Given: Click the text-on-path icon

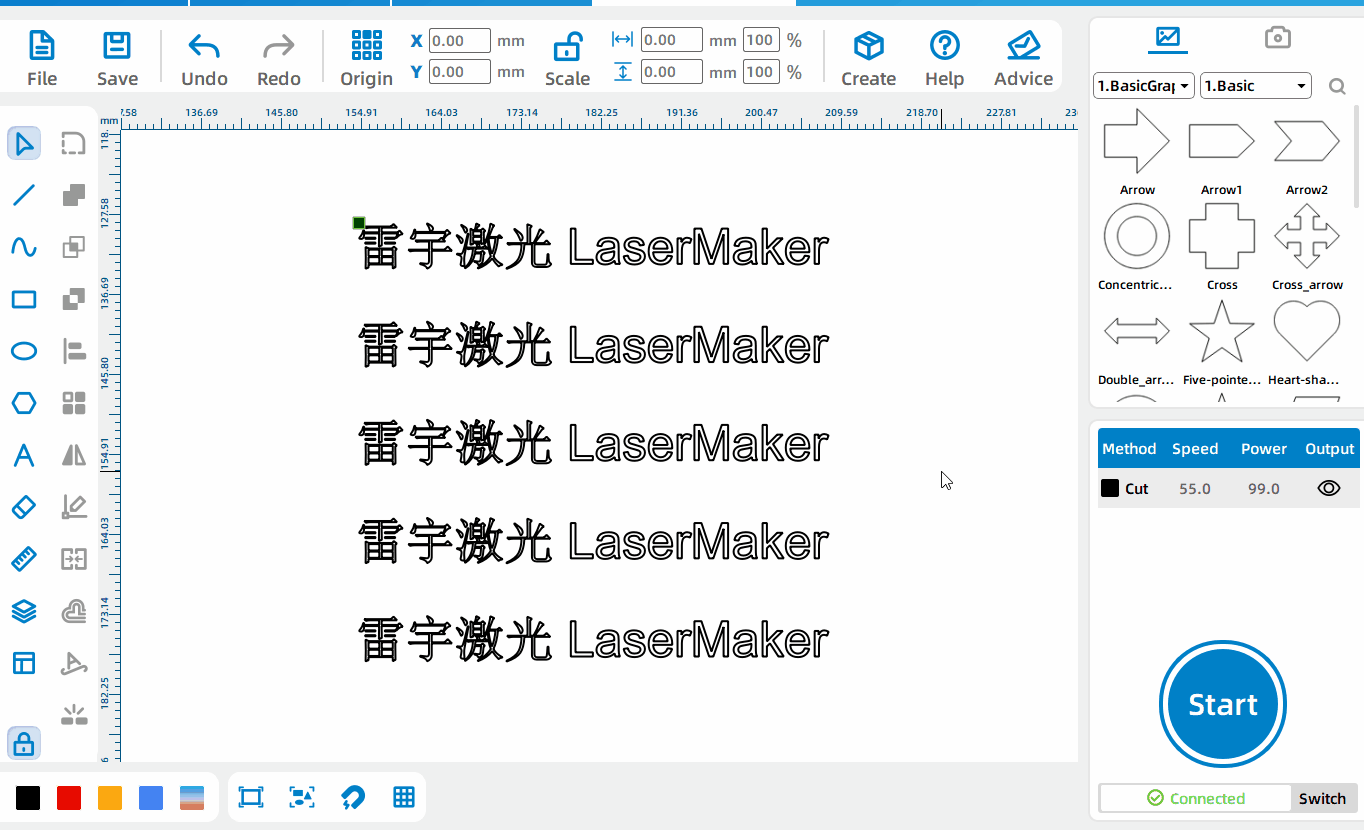Looking at the screenshot, I should [73, 663].
